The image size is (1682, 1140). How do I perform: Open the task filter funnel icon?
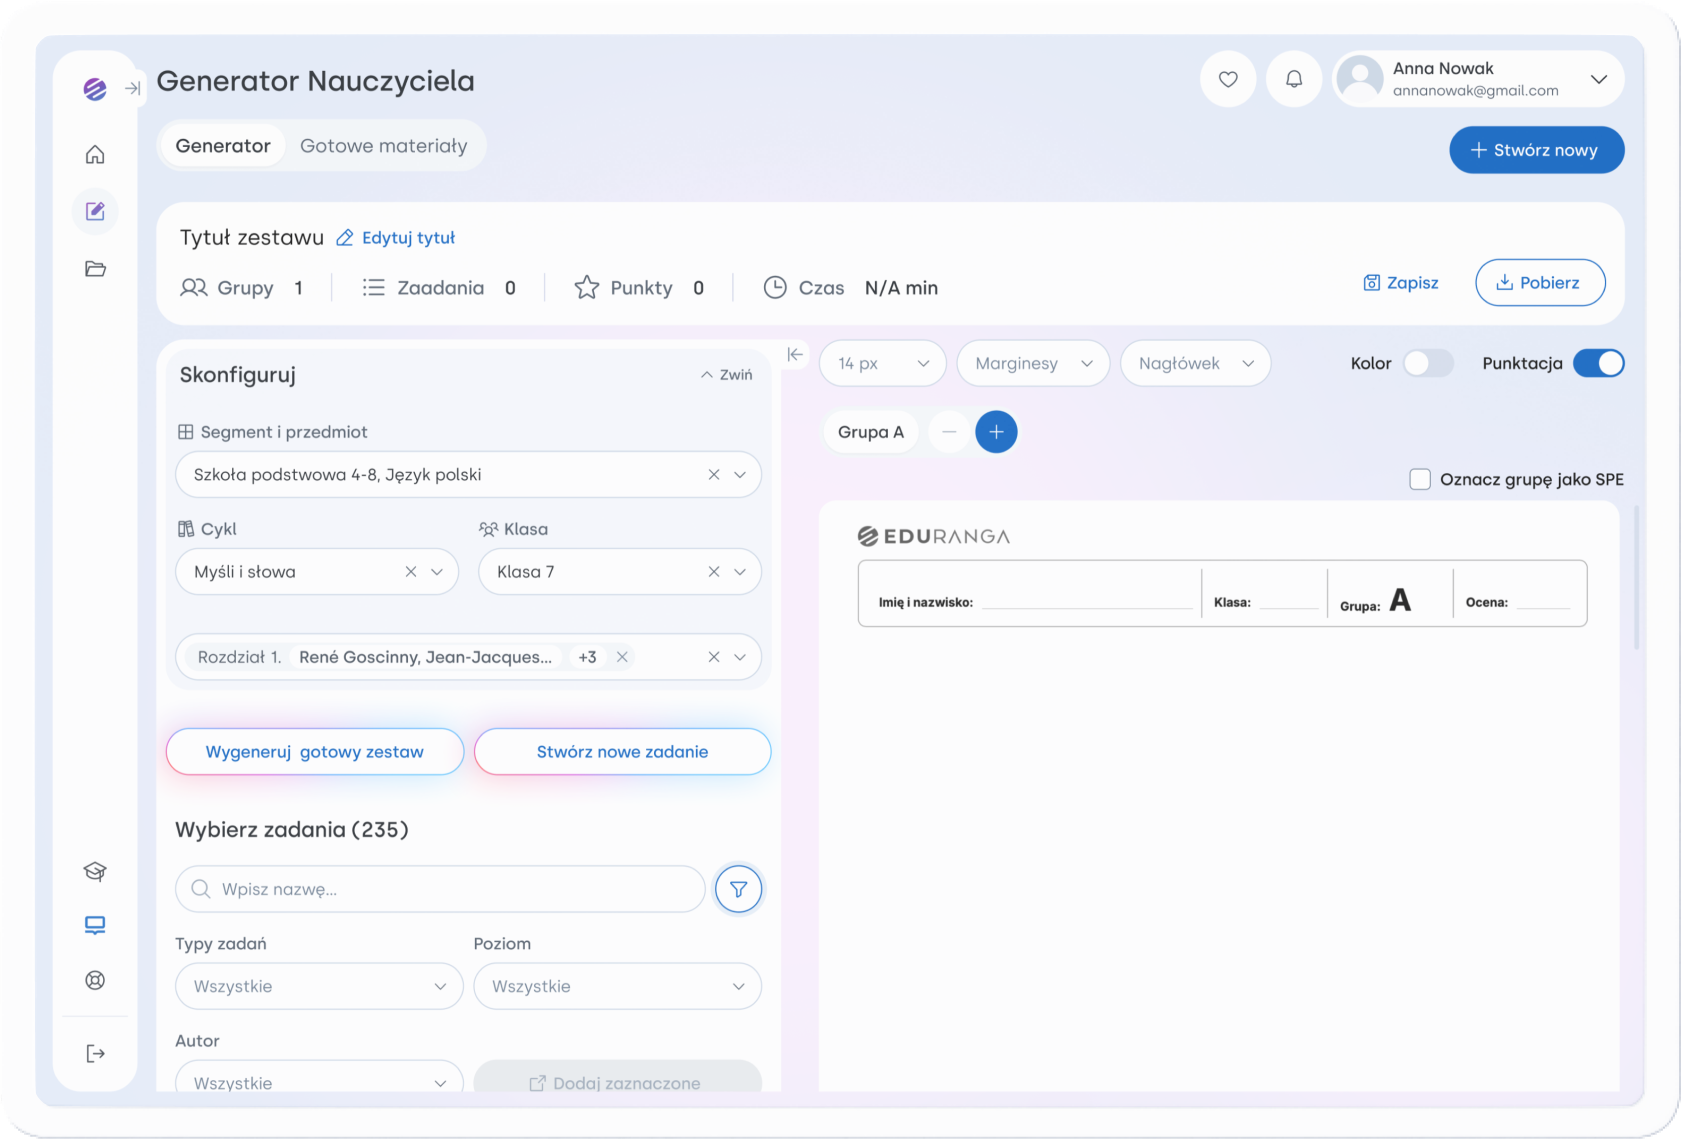(x=739, y=889)
